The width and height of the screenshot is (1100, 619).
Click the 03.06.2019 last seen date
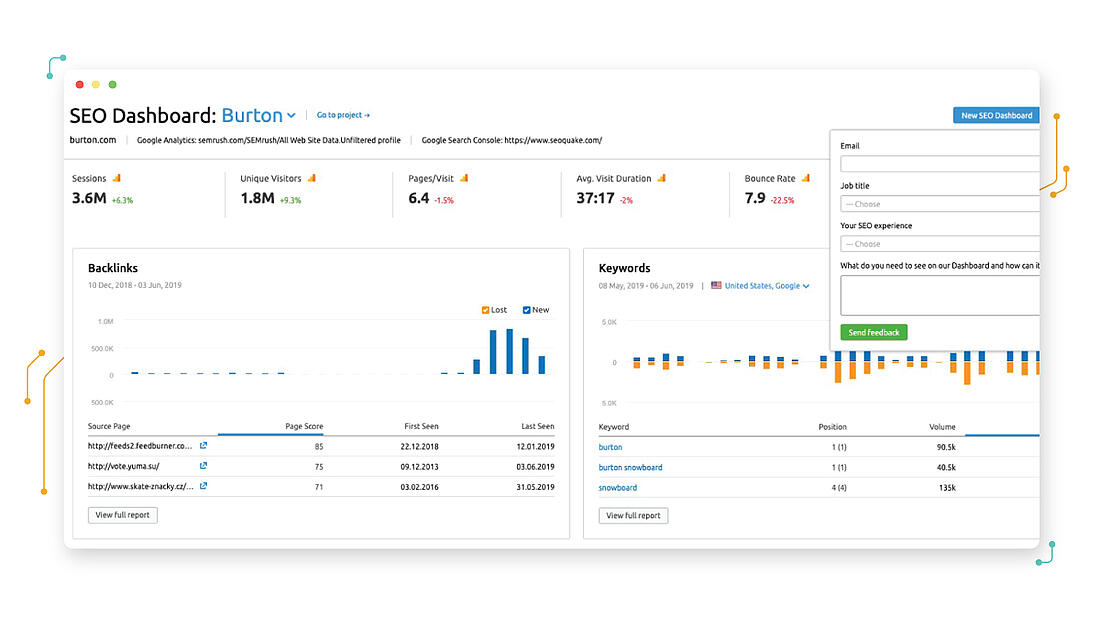tap(535, 467)
